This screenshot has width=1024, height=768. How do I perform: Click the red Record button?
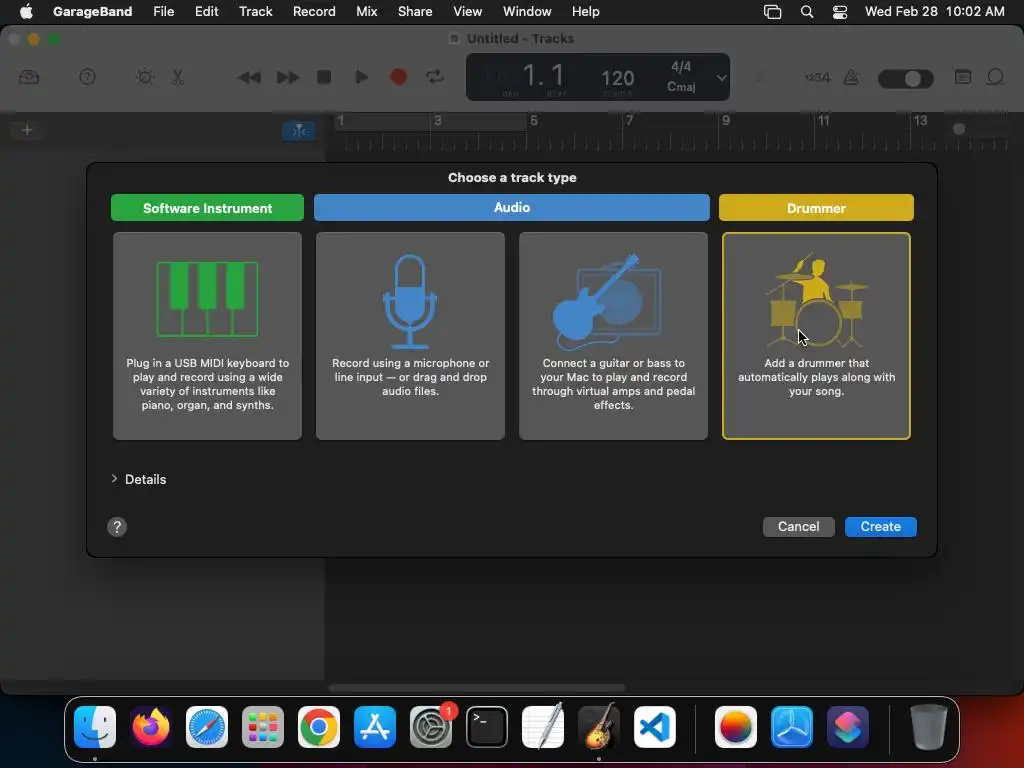[398, 78]
